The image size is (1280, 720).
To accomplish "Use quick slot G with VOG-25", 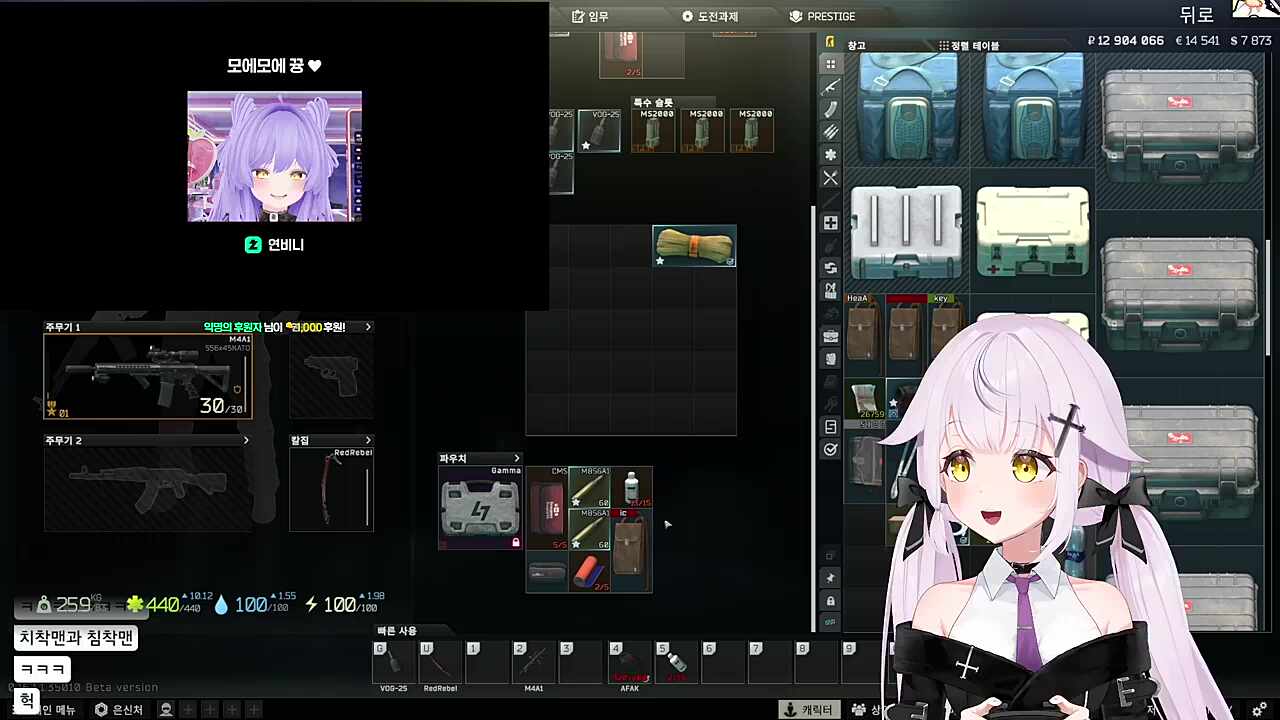I will 393,663.
